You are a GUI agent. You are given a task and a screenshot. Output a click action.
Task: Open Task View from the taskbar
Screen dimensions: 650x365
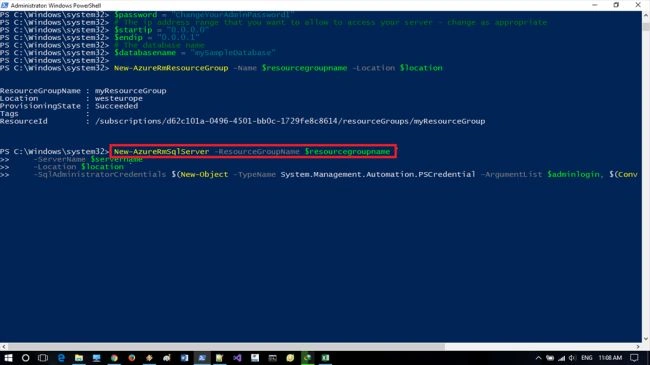pyautogui.click(x=43, y=358)
